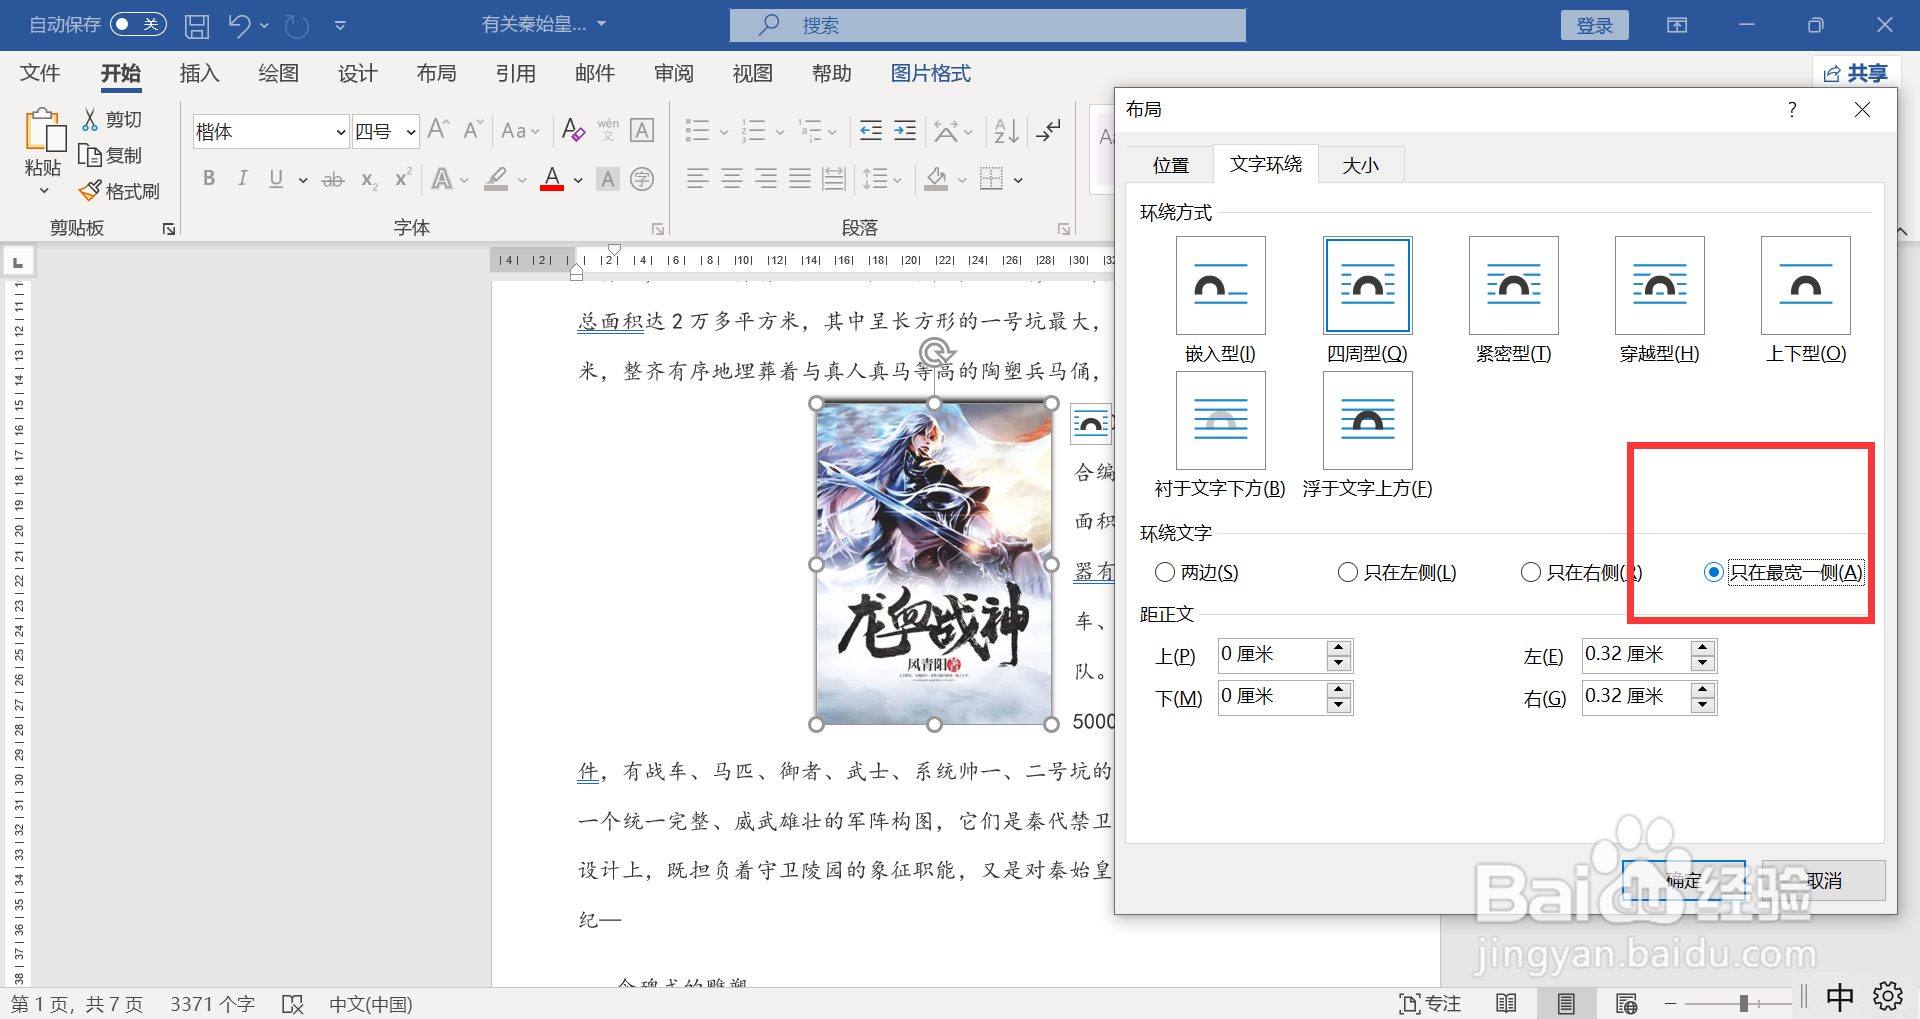Click the Format Painter brush
Image resolution: width=1920 pixels, height=1019 pixels.
click(x=90, y=190)
